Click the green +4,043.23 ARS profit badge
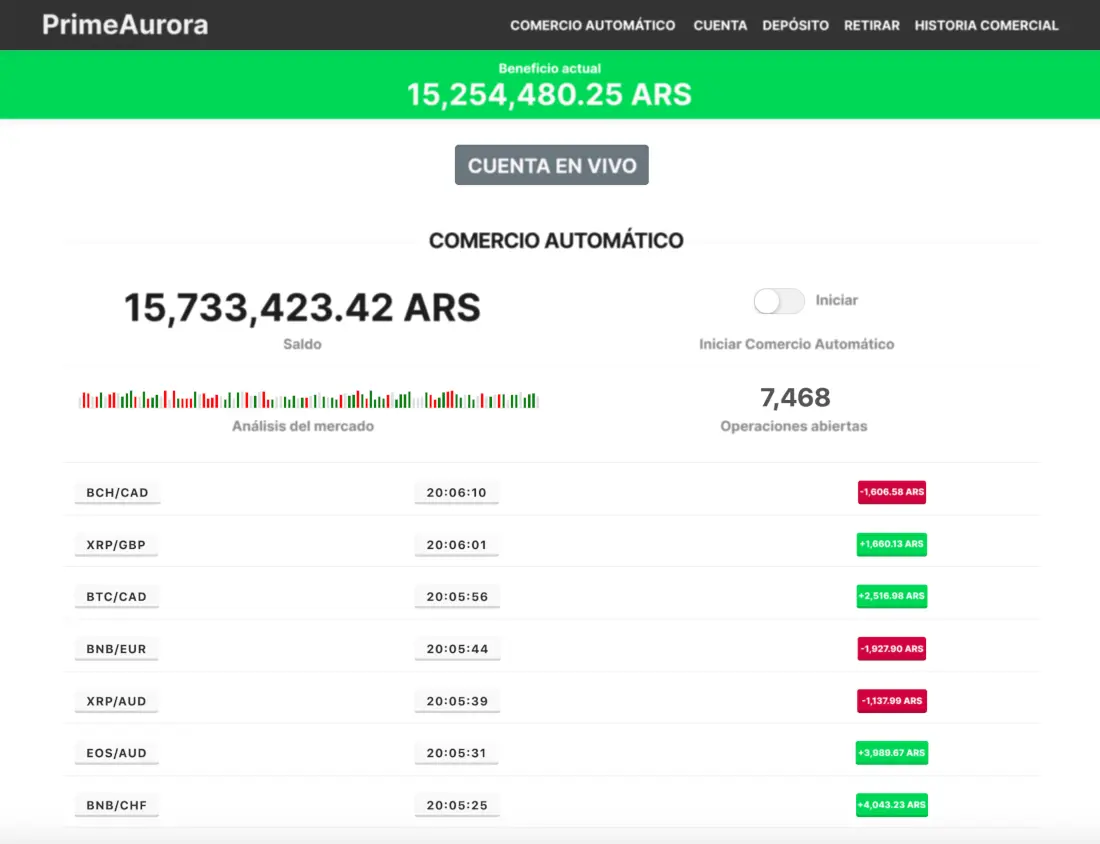Image resolution: width=1100 pixels, height=844 pixels. [x=891, y=805]
